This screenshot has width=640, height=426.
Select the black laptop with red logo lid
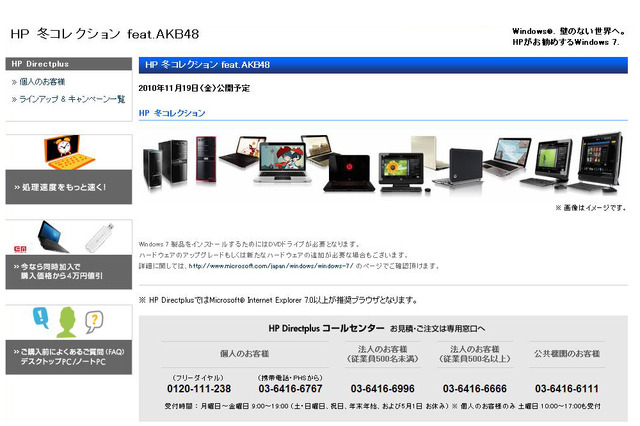click(349, 173)
